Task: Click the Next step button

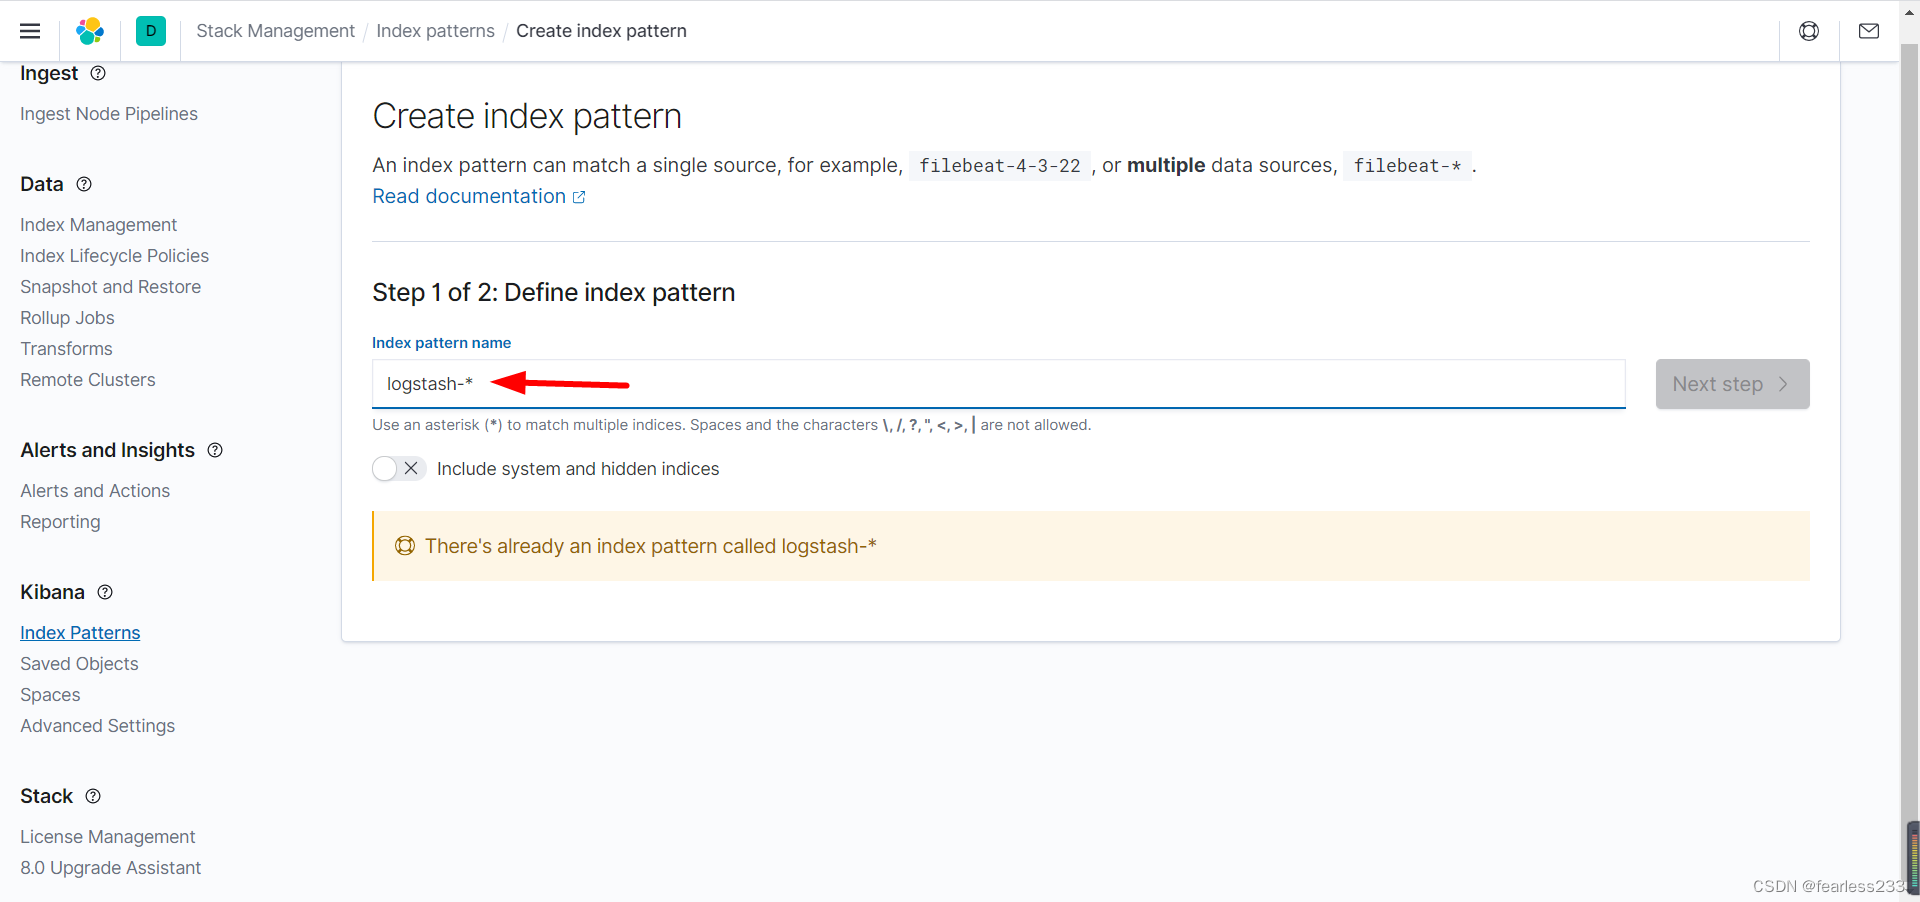Action: (x=1732, y=384)
